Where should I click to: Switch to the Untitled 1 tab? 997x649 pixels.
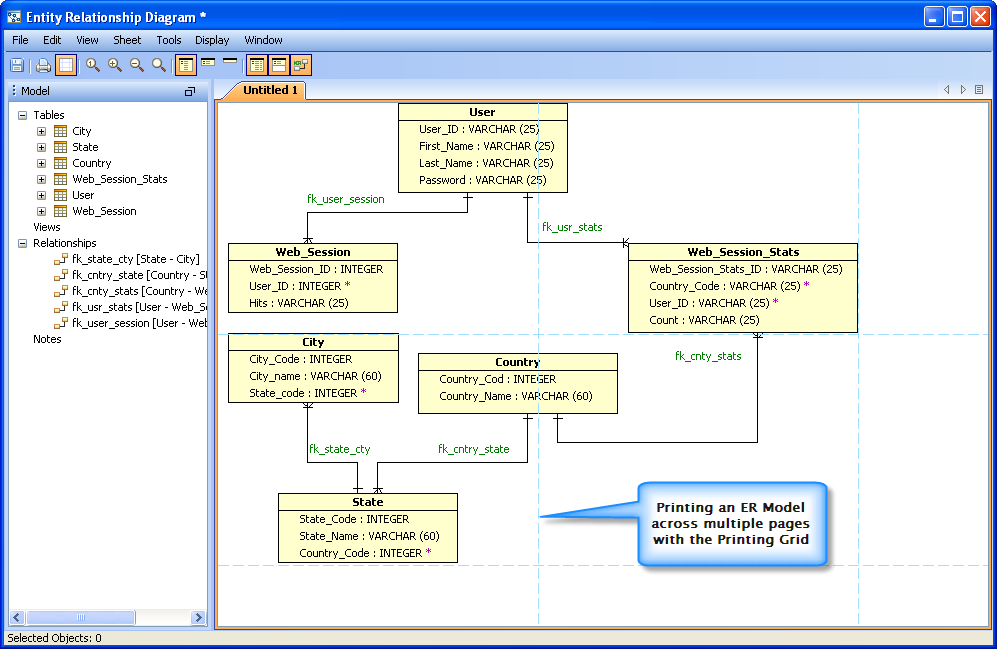[270, 90]
